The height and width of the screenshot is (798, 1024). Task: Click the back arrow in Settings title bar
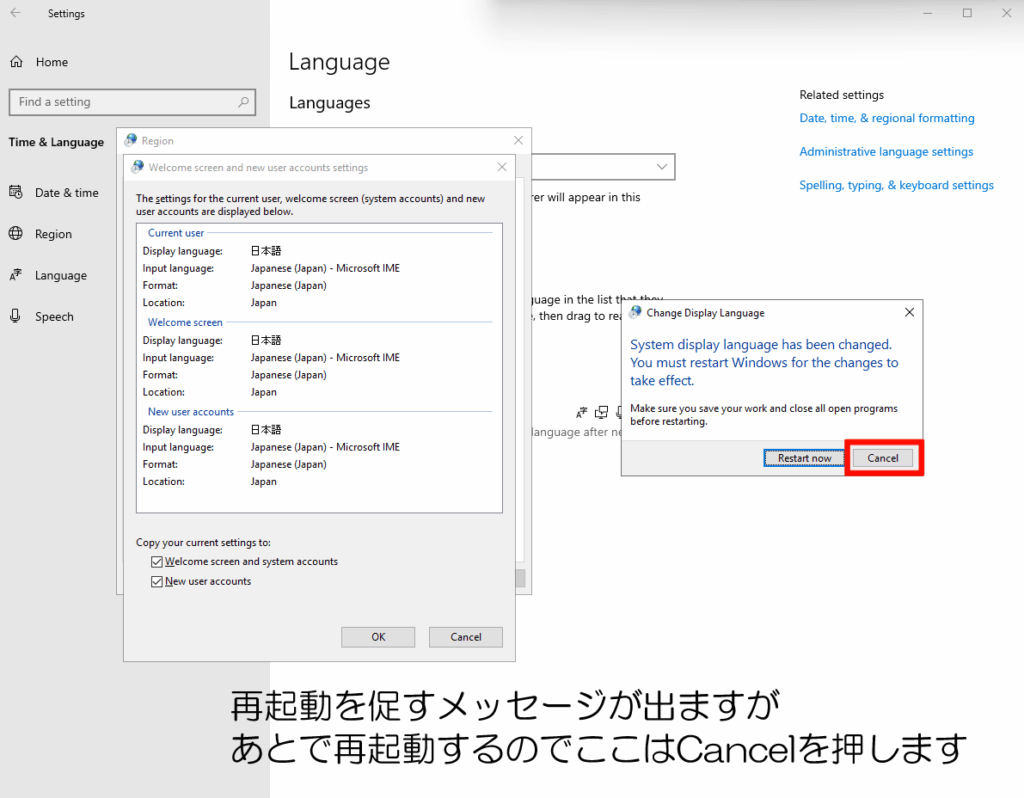pyautogui.click(x=15, y=14)
